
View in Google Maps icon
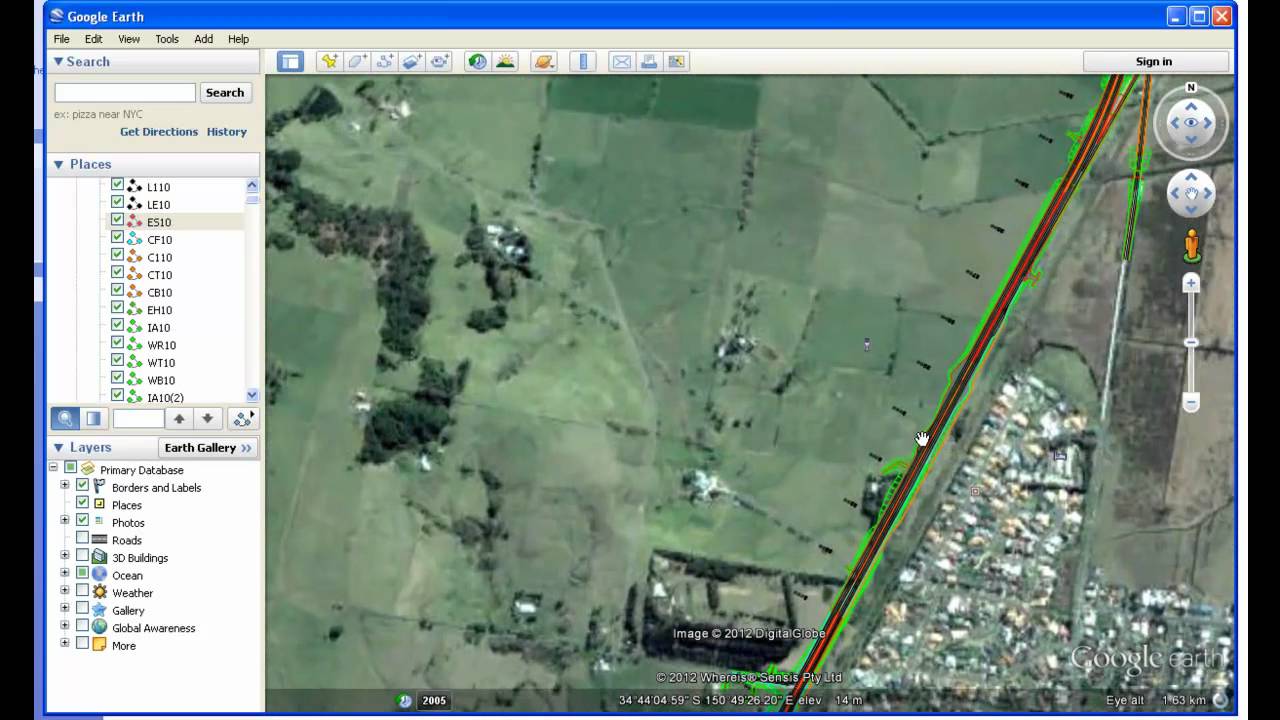(x=677, y=62)
